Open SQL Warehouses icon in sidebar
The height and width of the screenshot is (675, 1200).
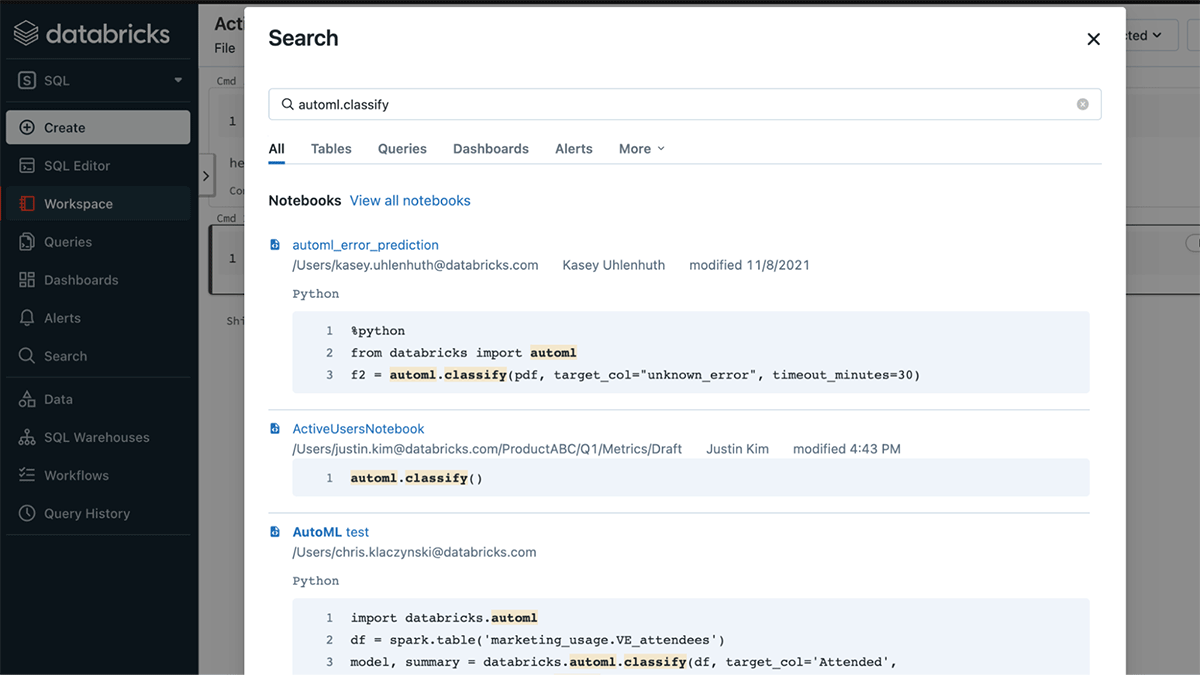[x=27, y=438]
